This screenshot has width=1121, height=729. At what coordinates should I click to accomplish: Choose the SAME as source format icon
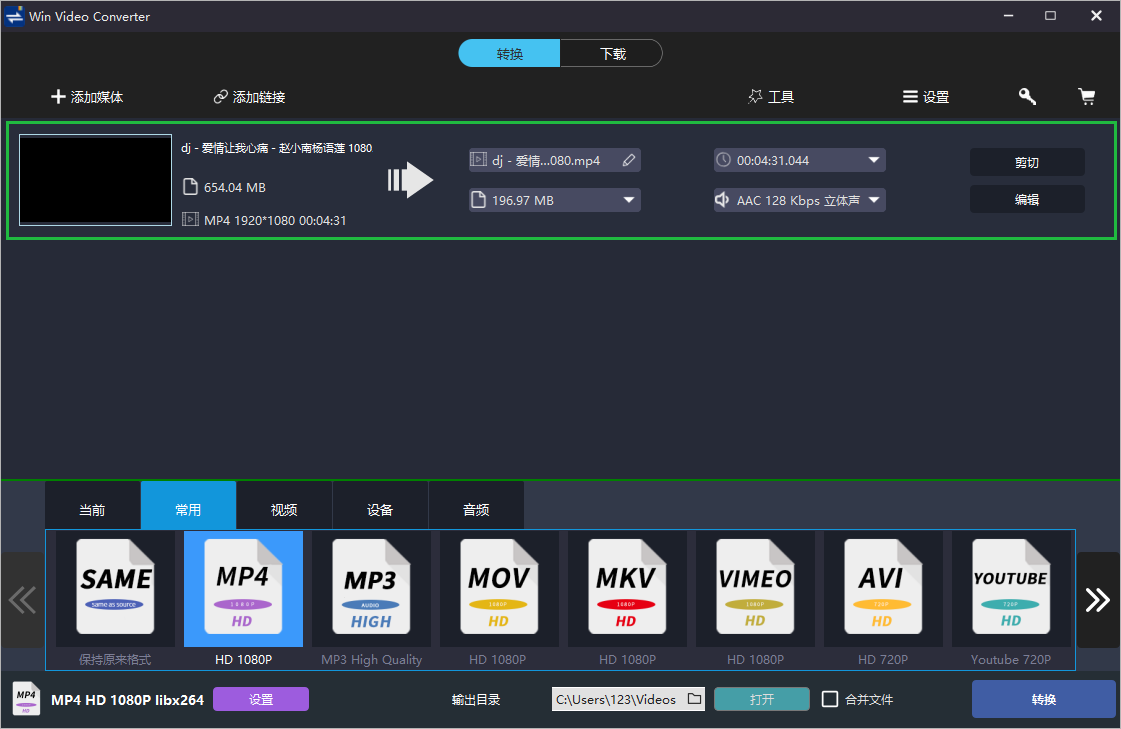(x=116, y=587)
